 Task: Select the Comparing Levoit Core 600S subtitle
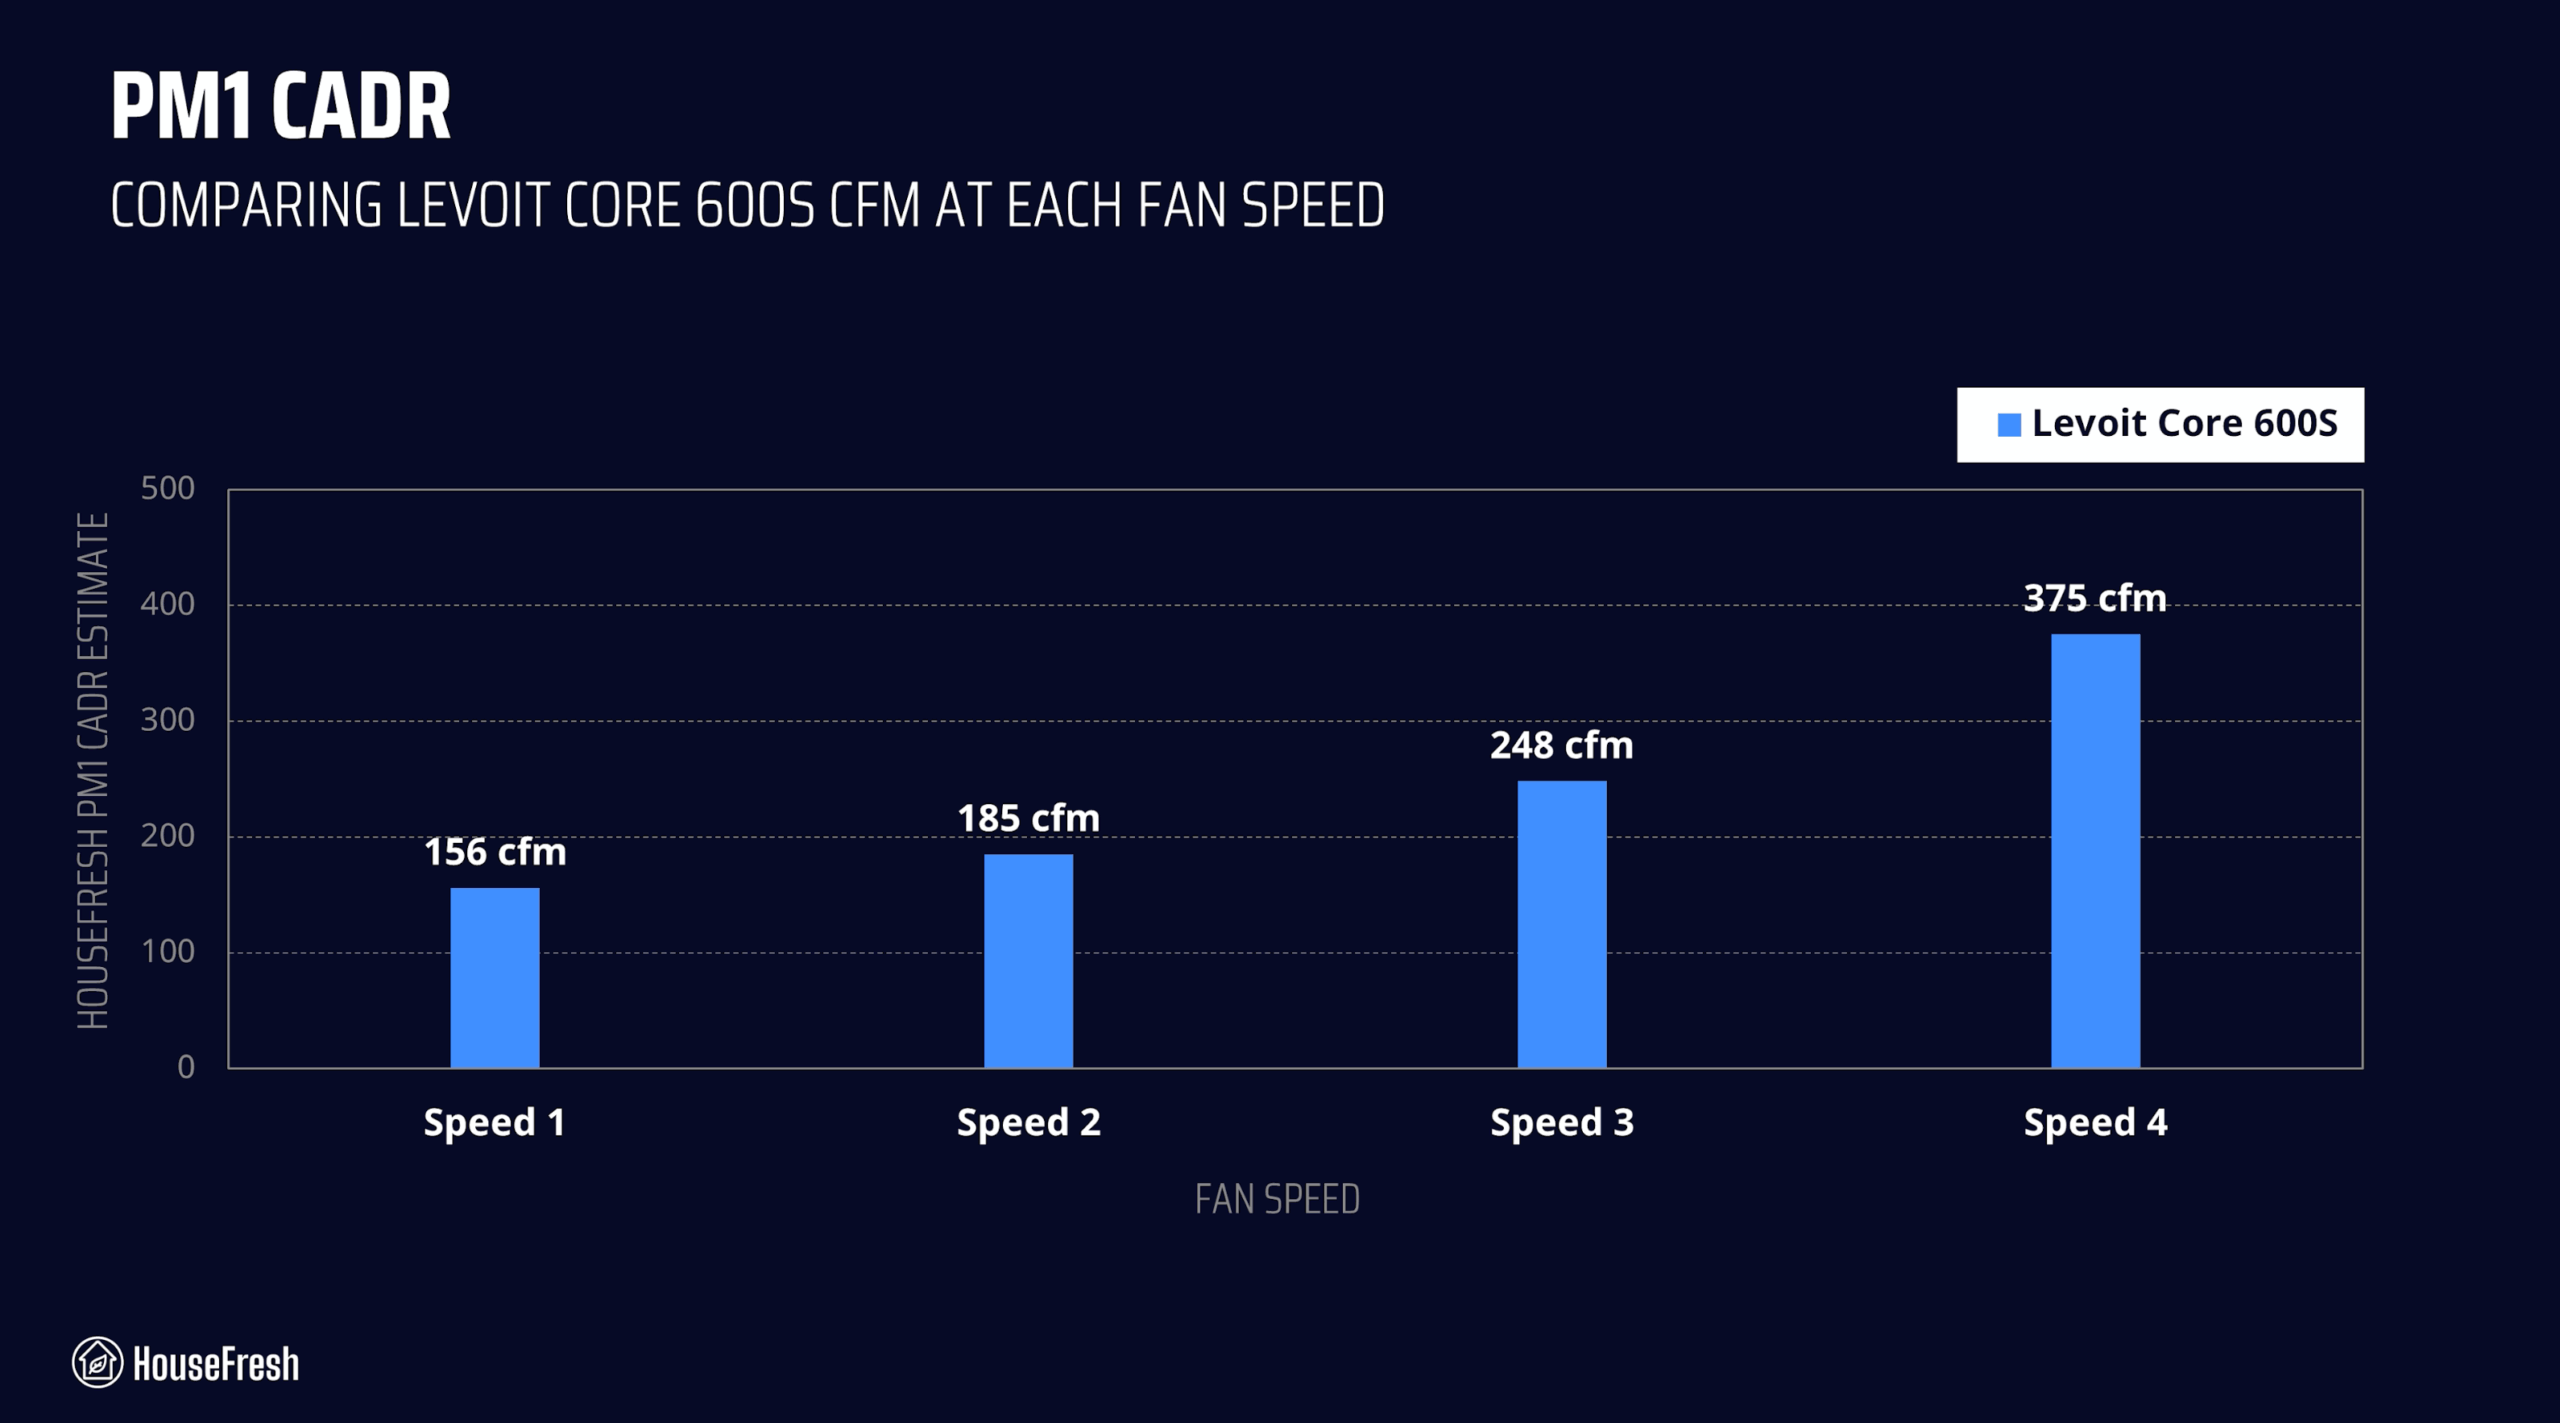746,206
